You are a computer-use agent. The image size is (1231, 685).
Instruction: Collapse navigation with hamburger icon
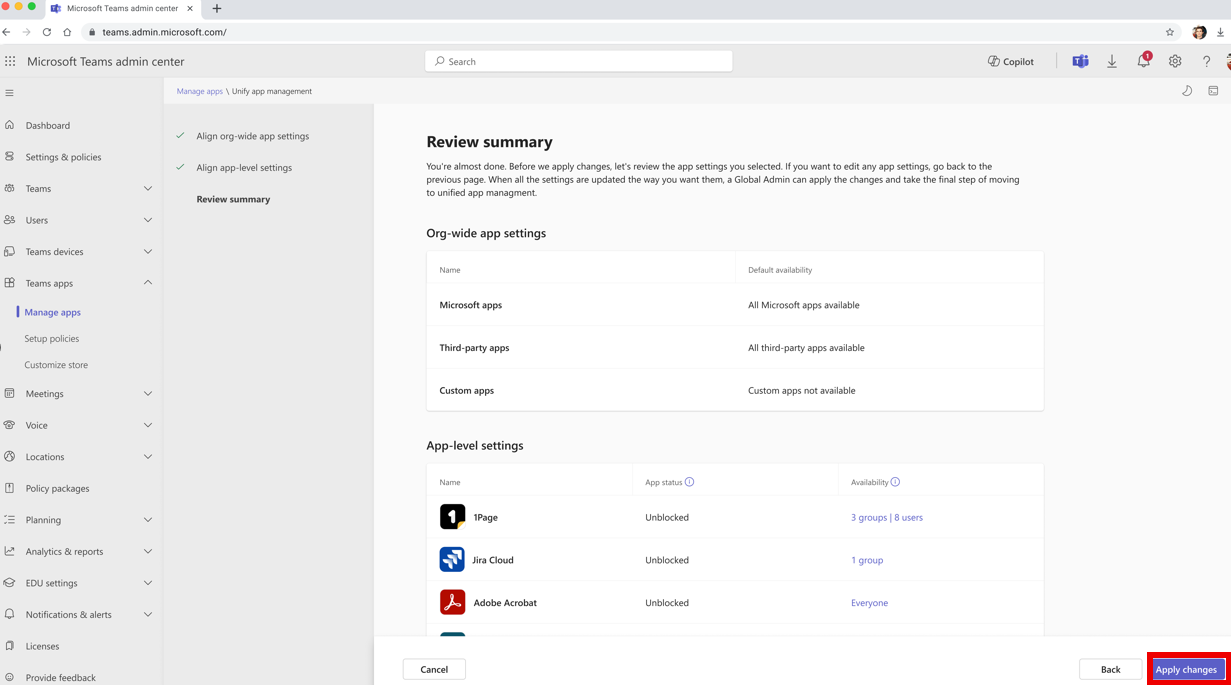point(10,93)
